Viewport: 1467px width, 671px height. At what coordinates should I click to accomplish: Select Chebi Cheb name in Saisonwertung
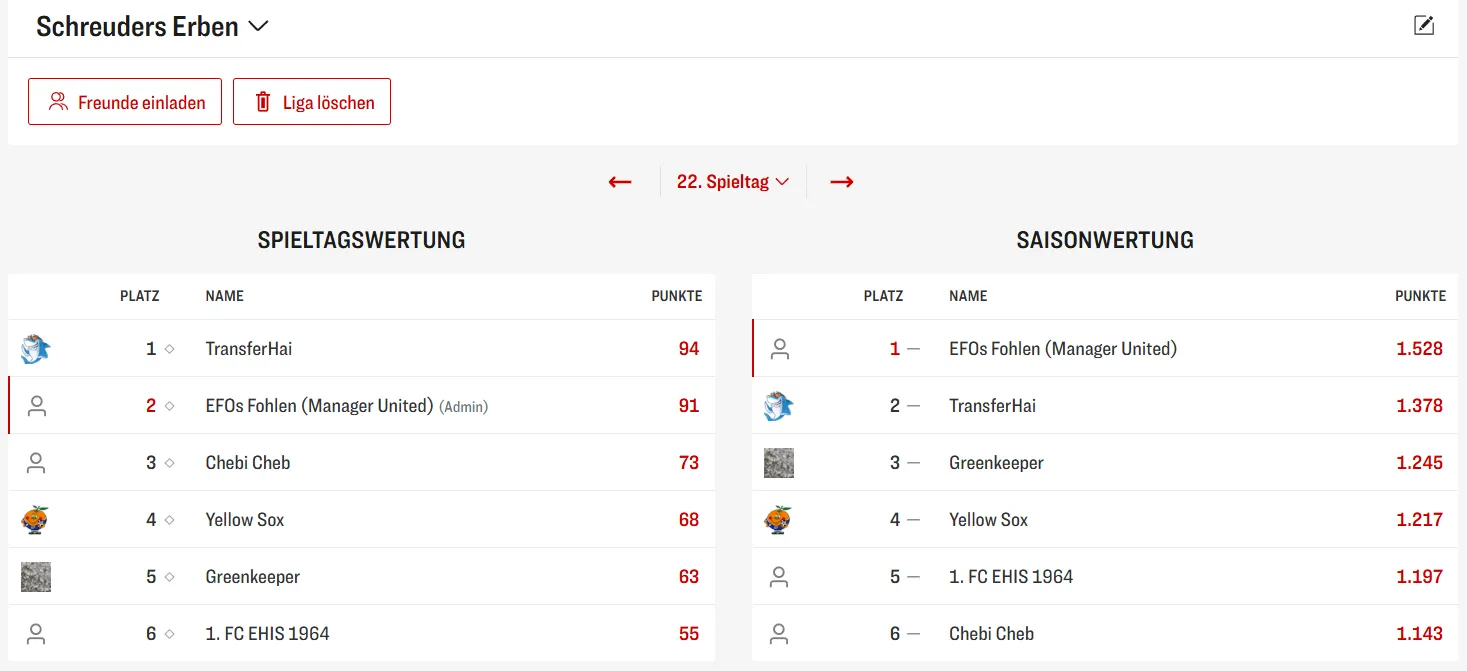coord(991,634)
